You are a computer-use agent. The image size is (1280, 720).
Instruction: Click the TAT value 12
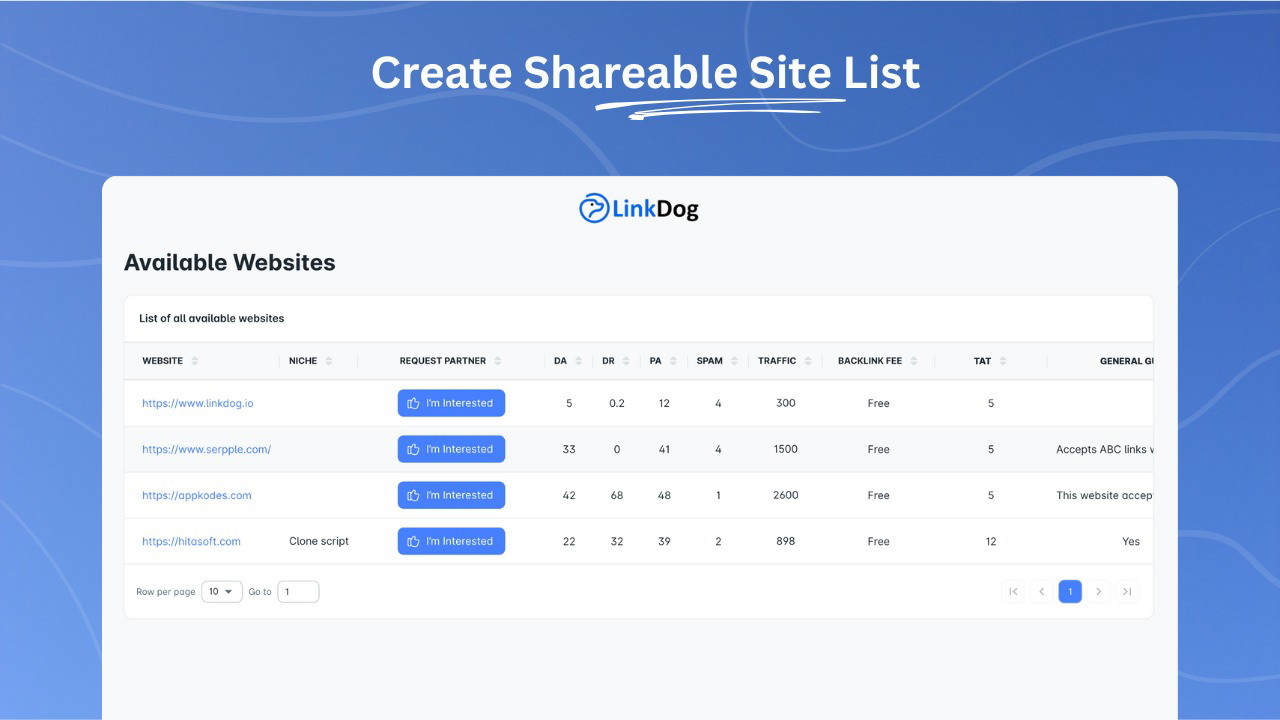tap(991, 541)
